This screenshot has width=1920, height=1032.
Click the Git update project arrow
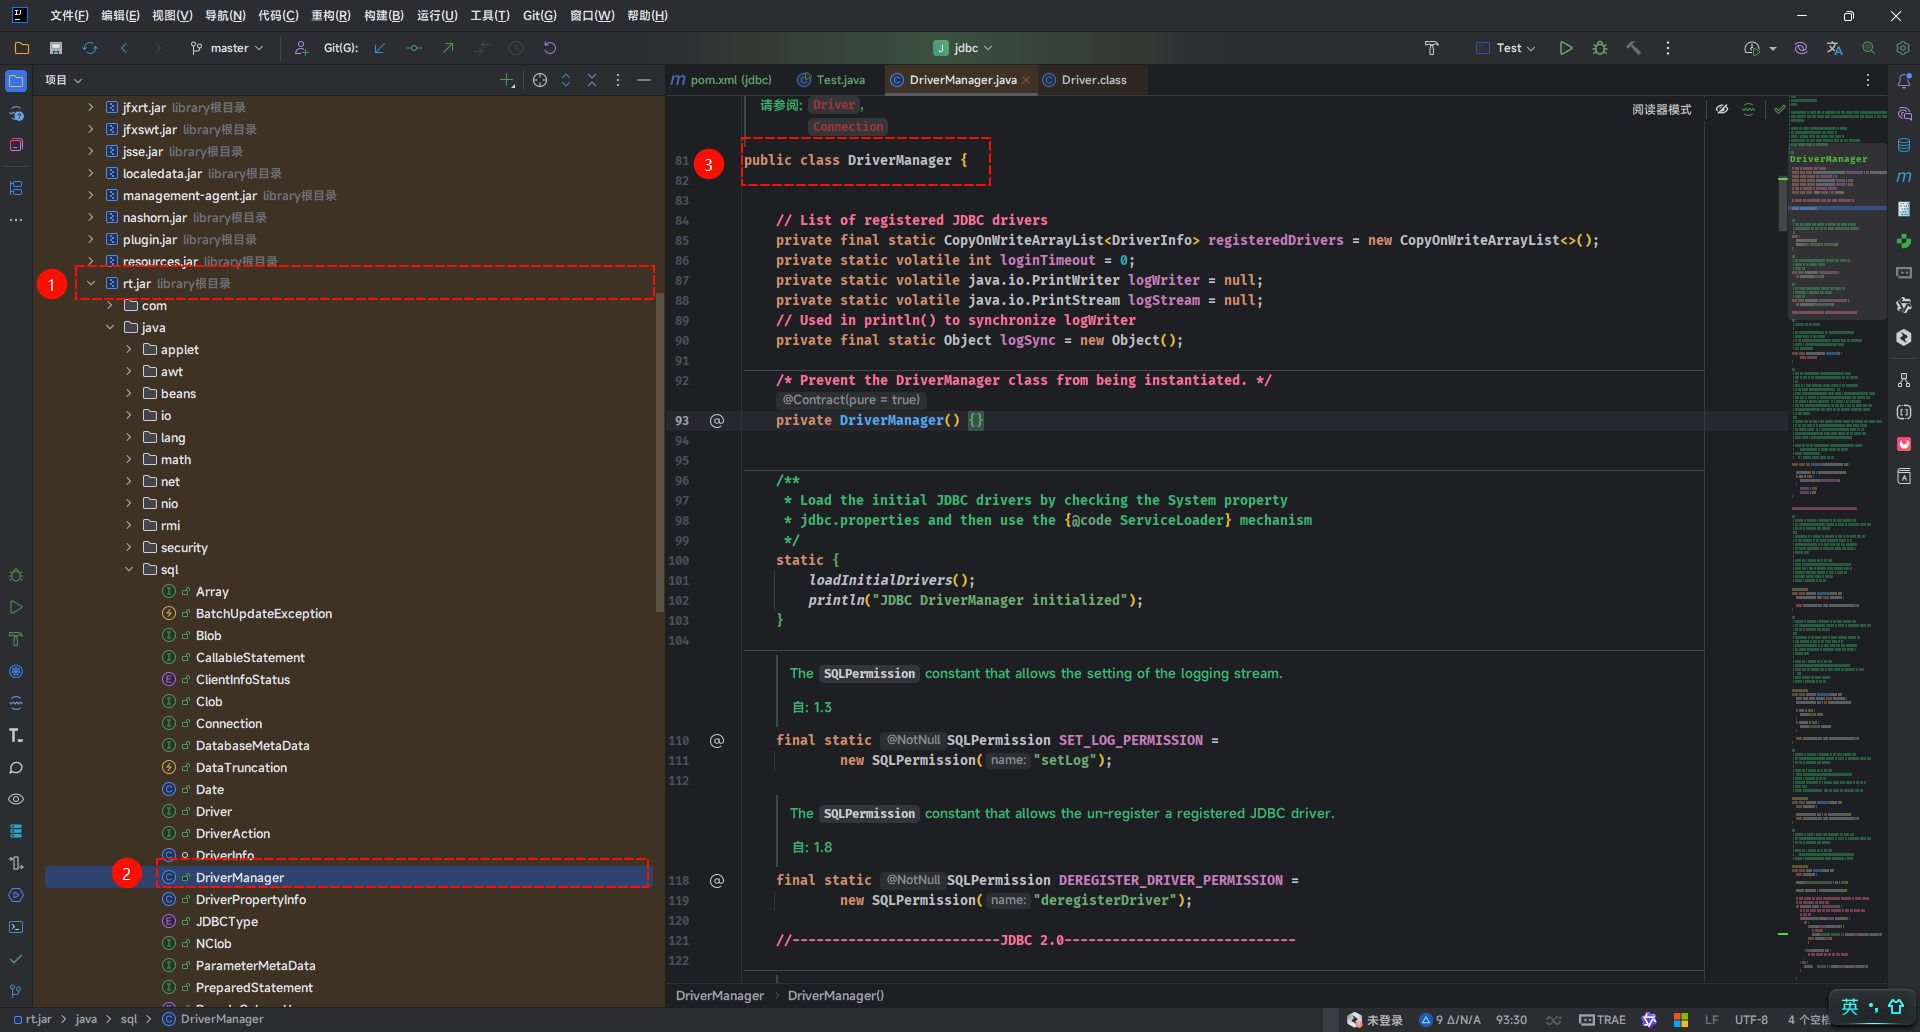click(380, 48)
